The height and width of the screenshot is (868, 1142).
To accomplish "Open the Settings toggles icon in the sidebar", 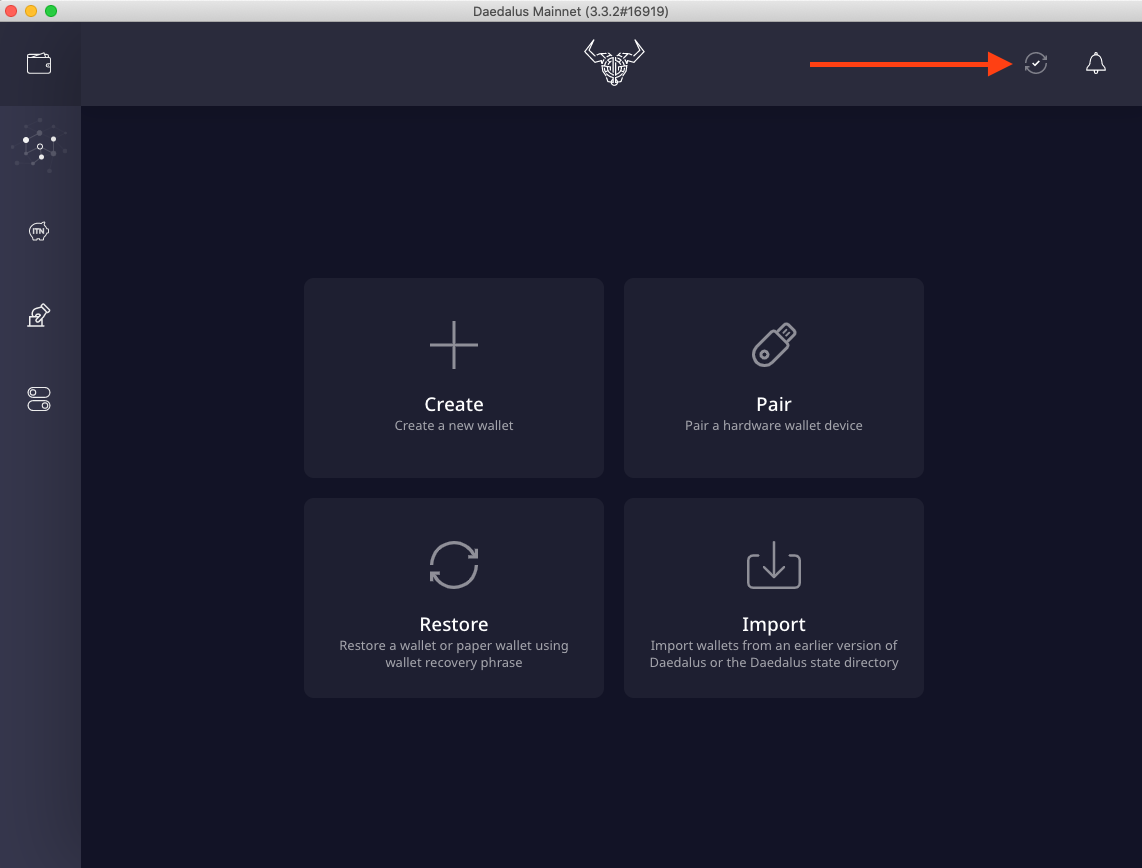I will 39,399.
